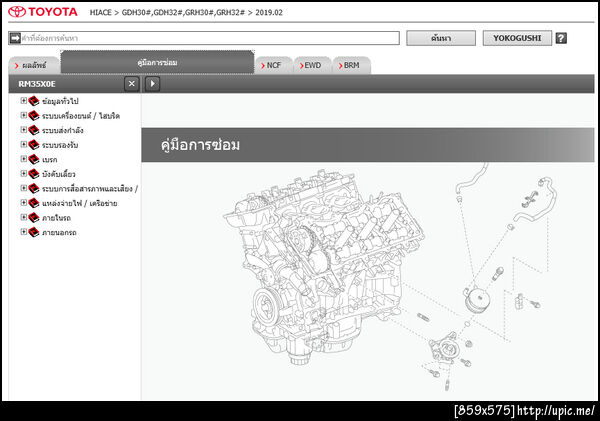Image resolution: width=600 pixels, height=421 pixels.
Task: Select บังคับเลี้ยว label in the tree
Action: pos(59,174)
